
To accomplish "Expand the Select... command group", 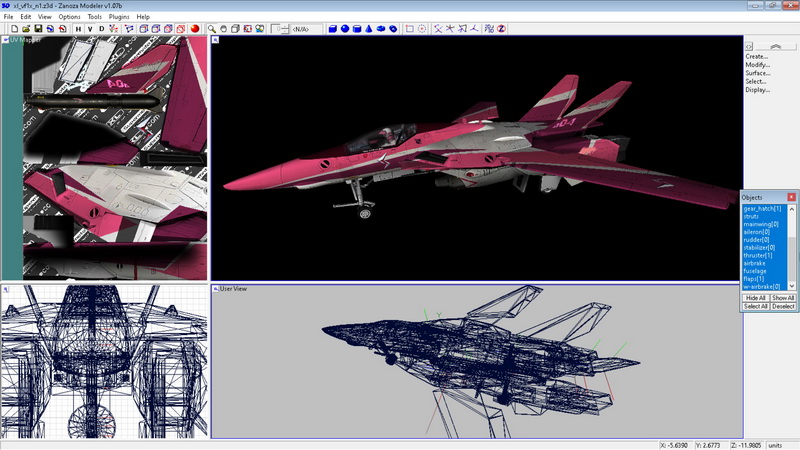I will coord(756,81).
